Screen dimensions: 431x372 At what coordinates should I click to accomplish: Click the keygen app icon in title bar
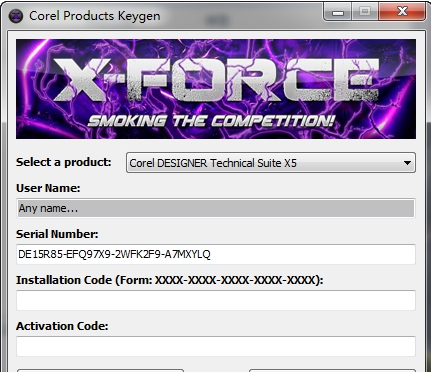16,16
